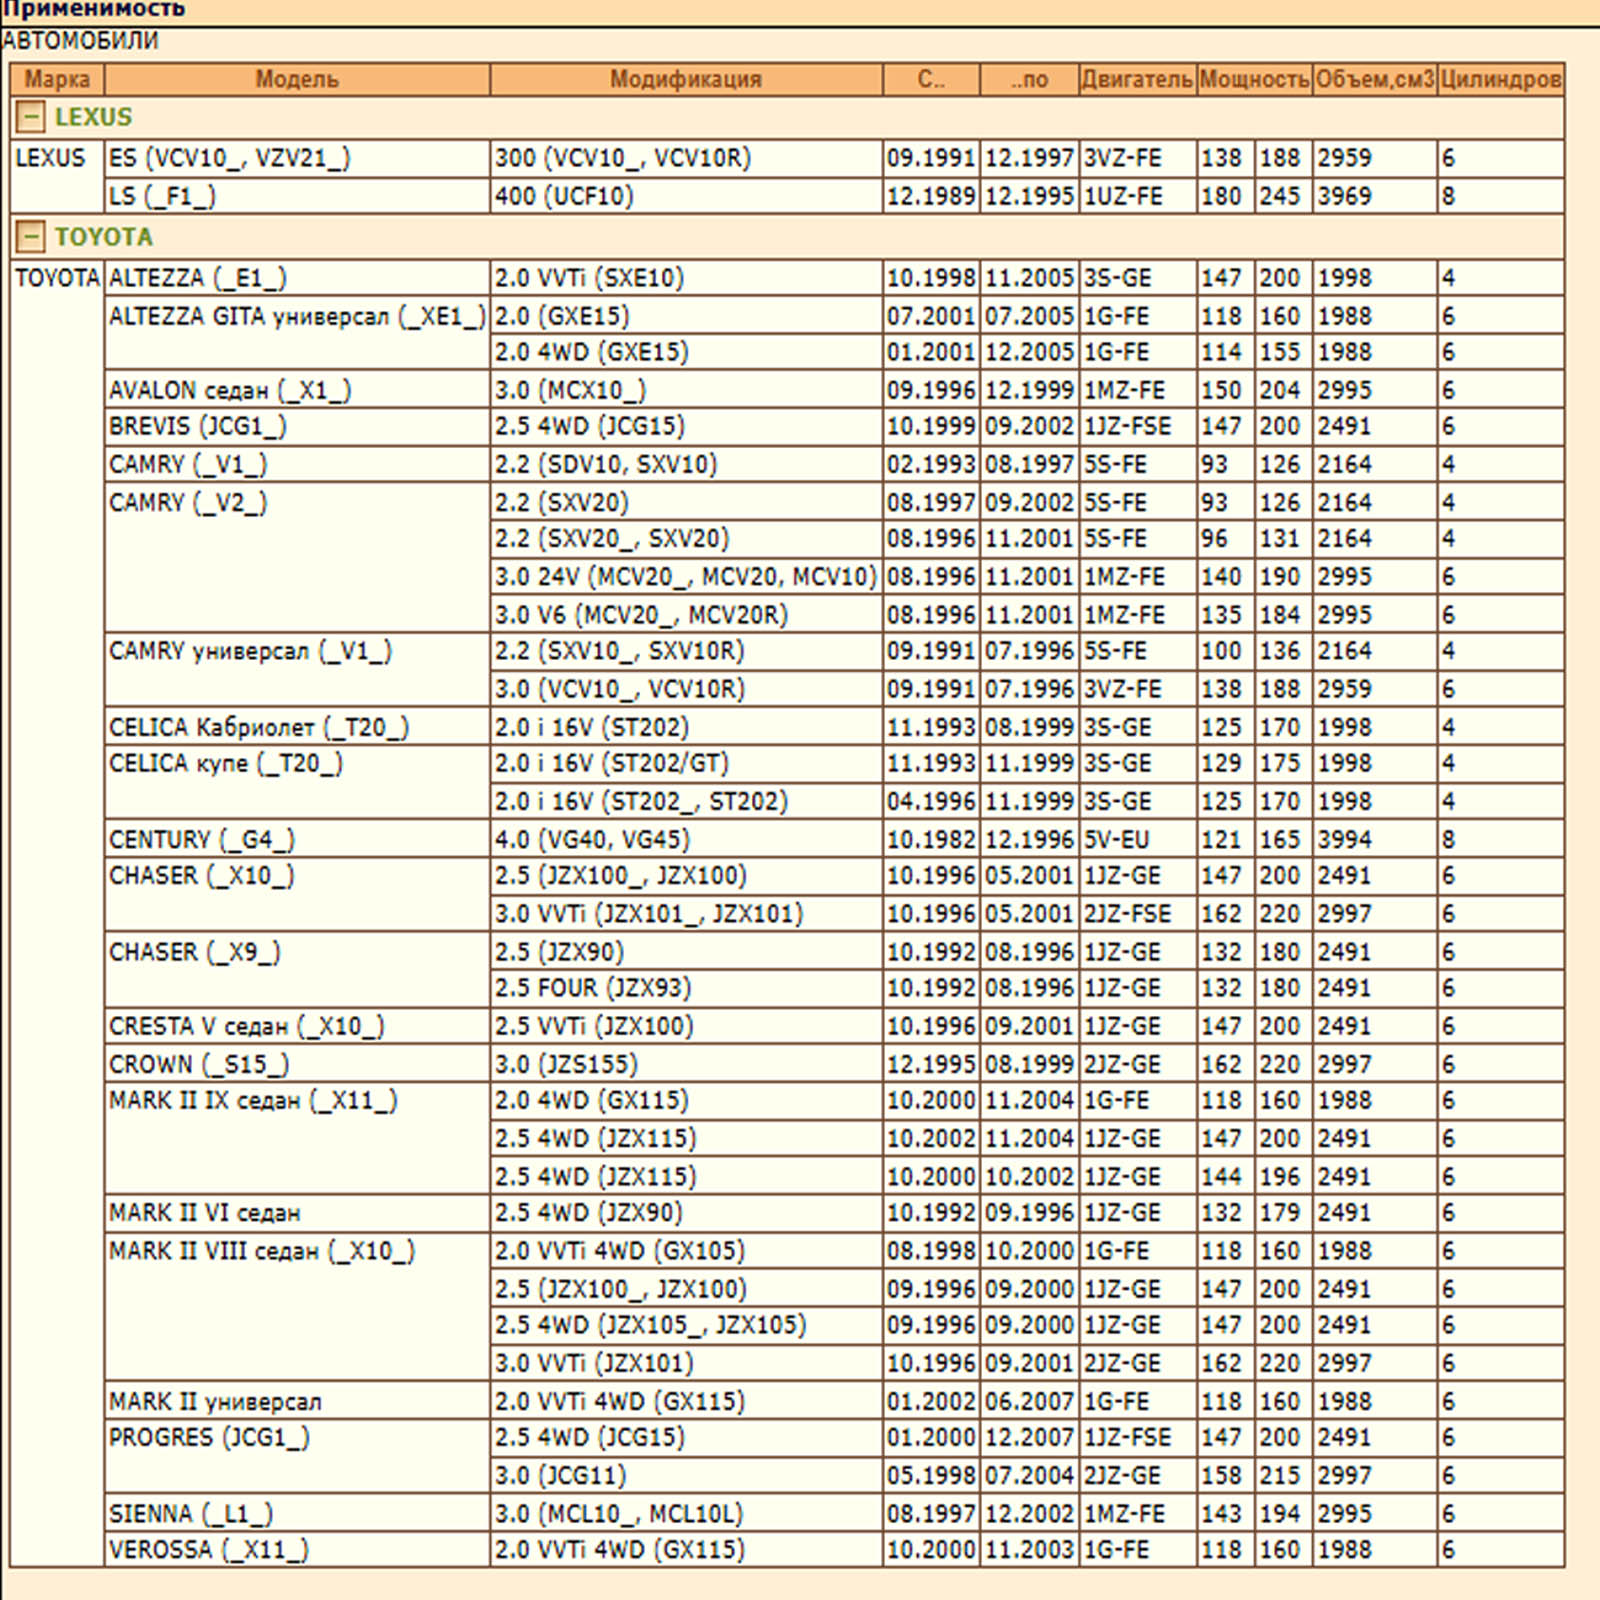The image size is (1600, 1600).
Task: Select the ALTEZZA (_E1_) model cell
Action: 198,278
